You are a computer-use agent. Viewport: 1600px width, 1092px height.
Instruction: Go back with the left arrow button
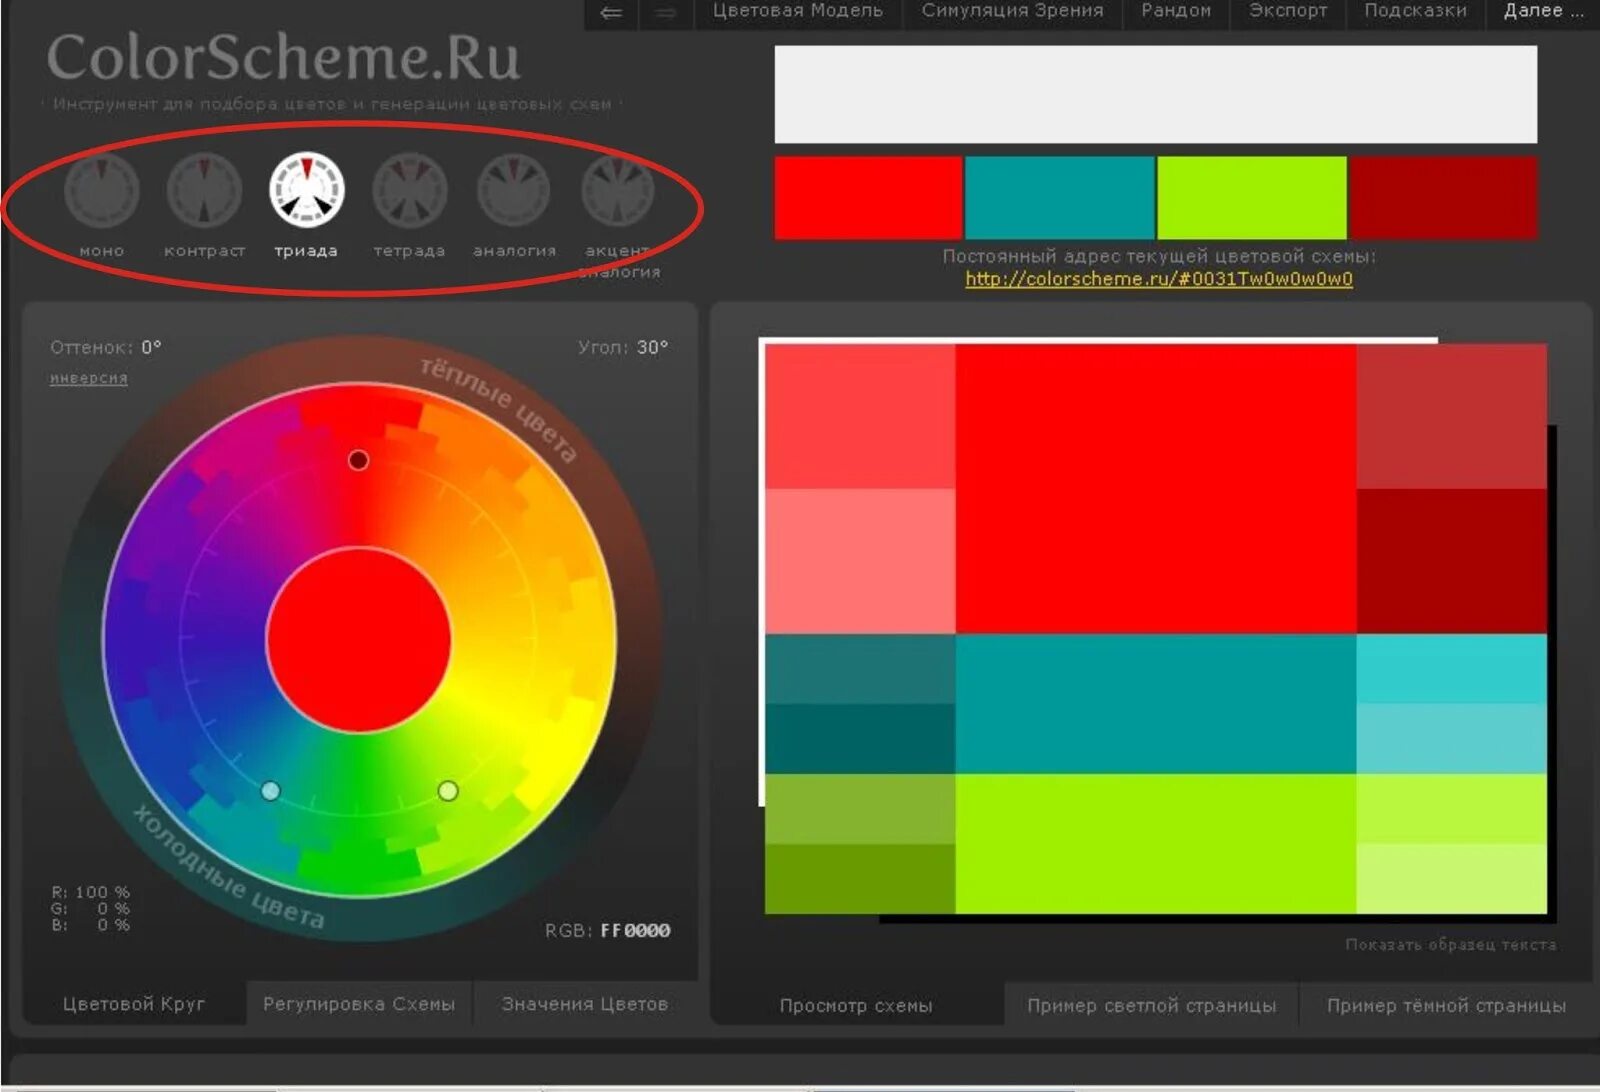click(x=611, y=13)
